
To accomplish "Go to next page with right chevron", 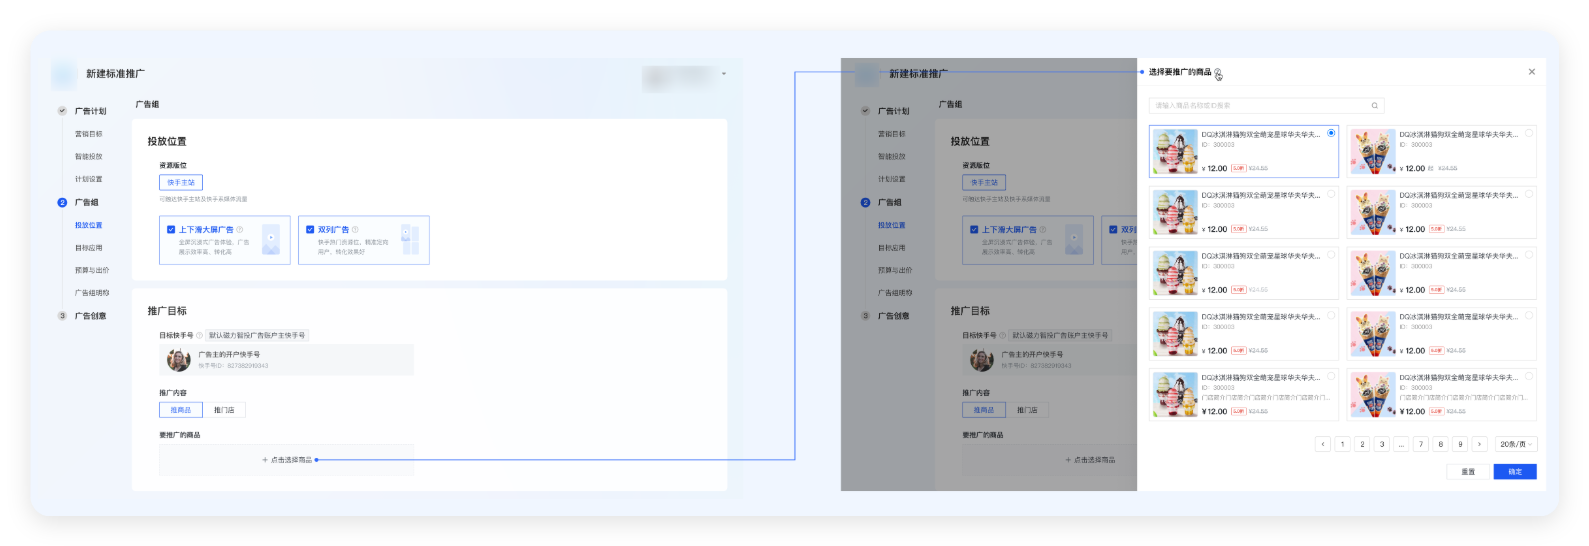I will [1480, 444].
